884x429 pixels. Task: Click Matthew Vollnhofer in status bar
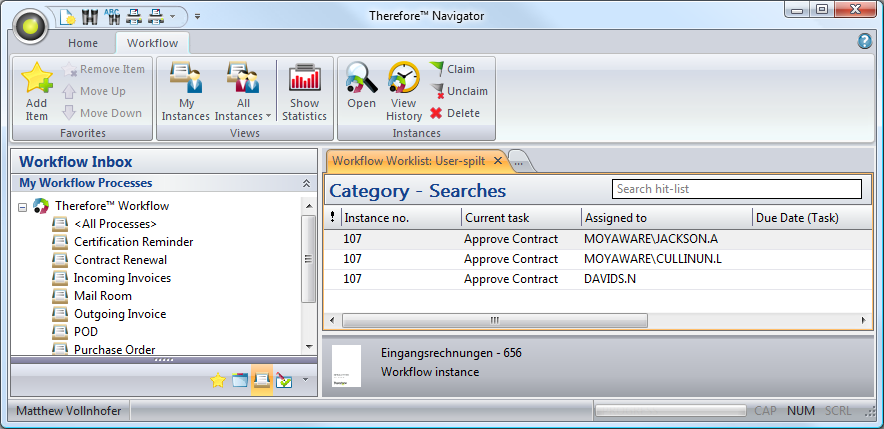(x=69, y=410)
